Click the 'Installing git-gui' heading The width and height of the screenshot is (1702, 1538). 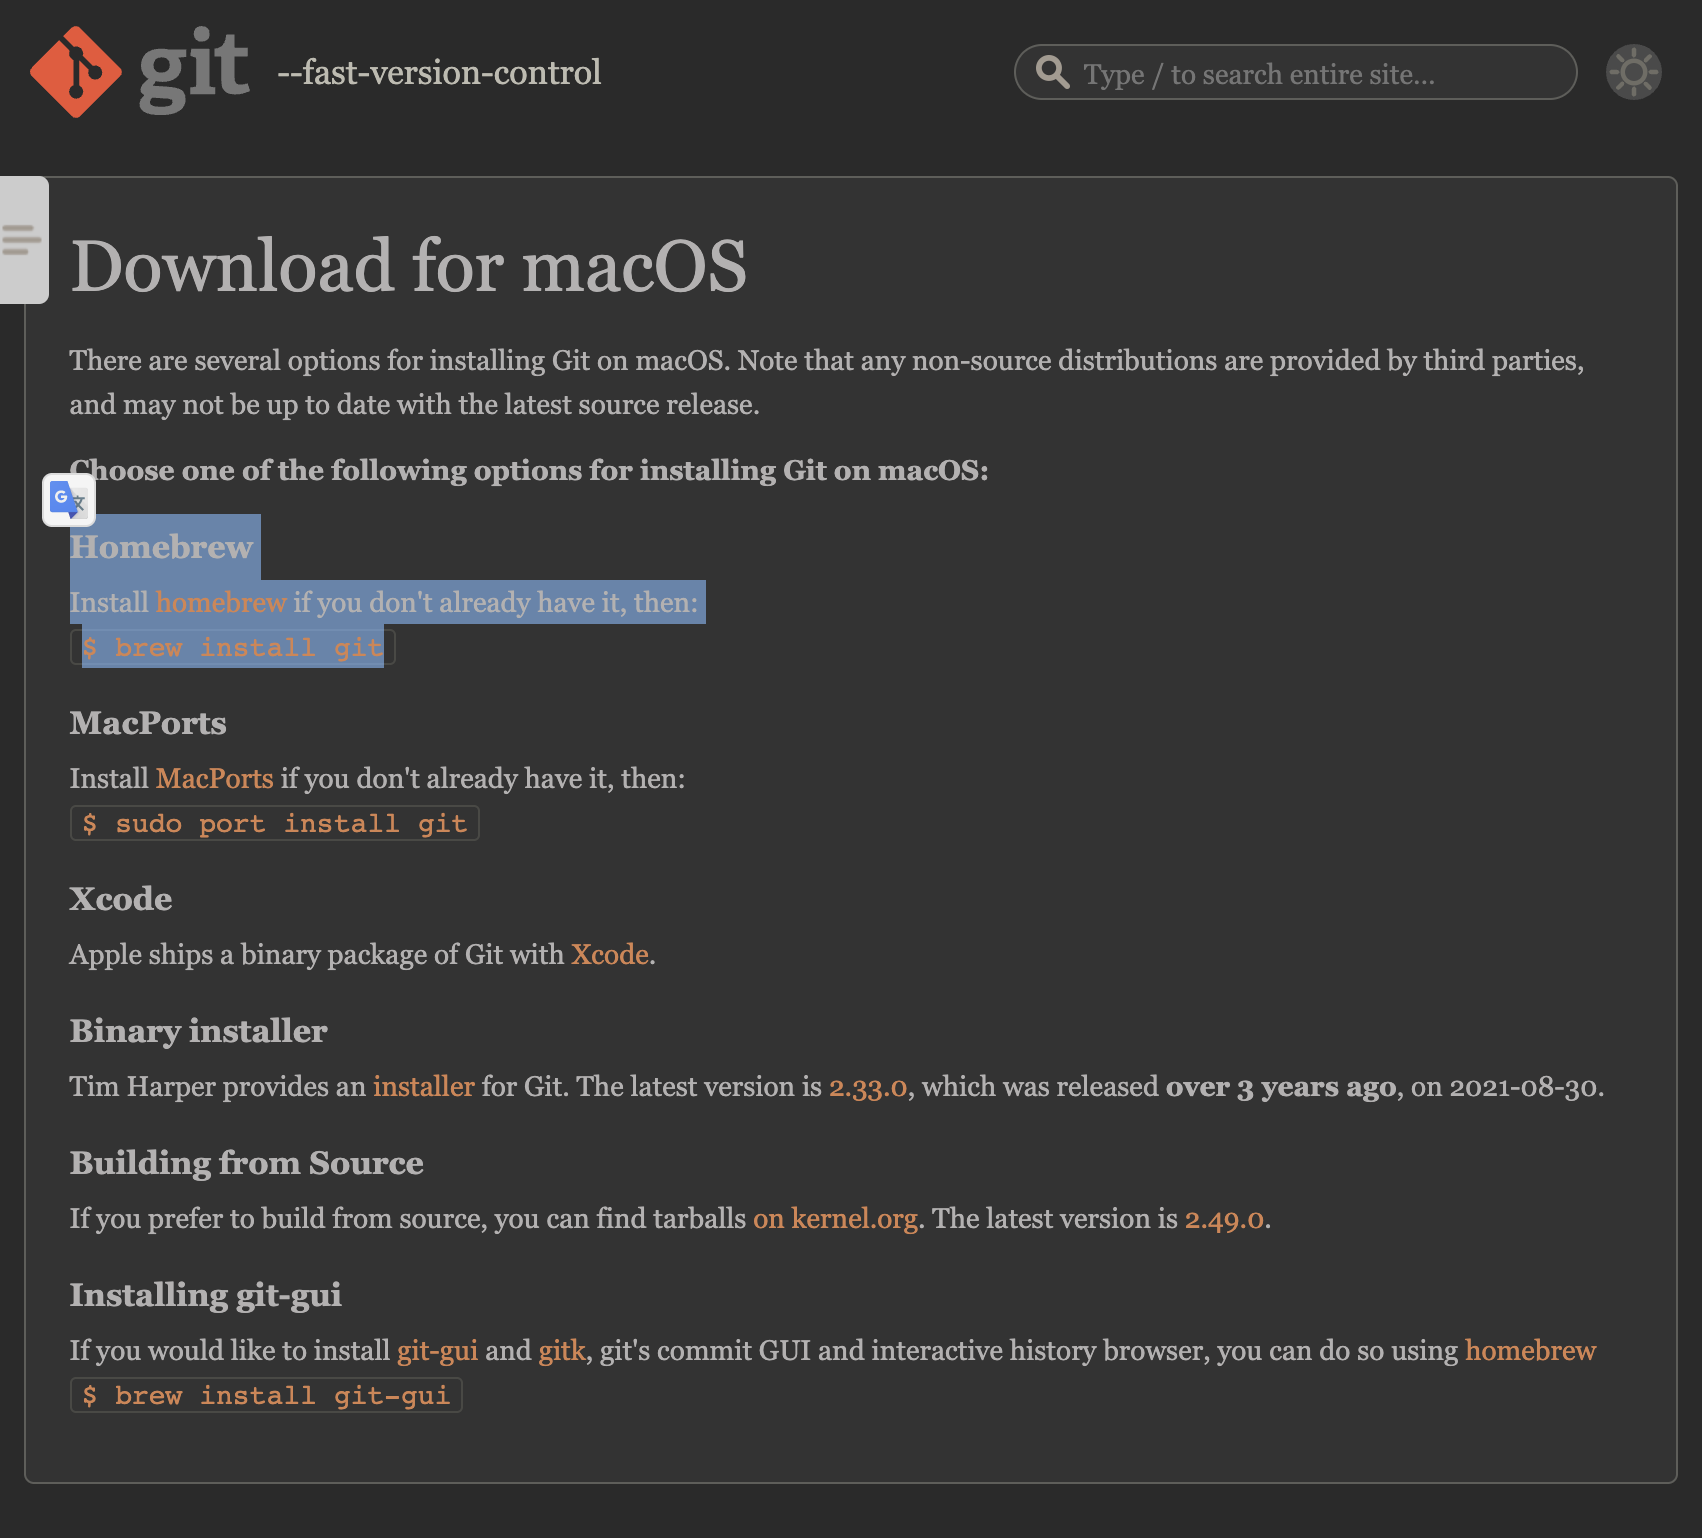click(x=205, y=1295)
